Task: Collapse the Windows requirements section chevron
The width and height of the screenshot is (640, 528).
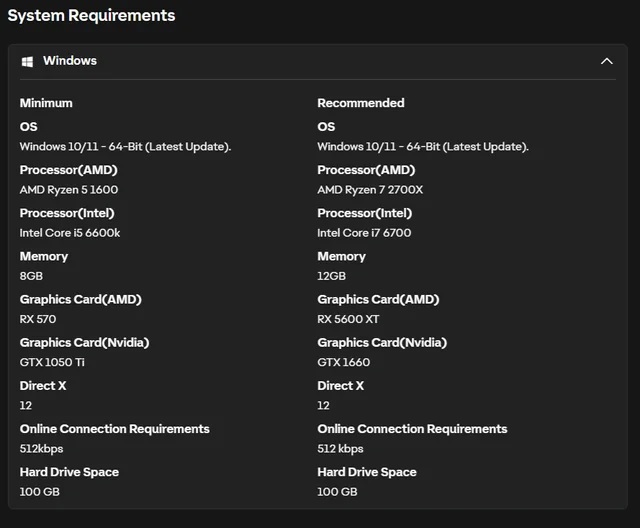Action: click(607, 61)
